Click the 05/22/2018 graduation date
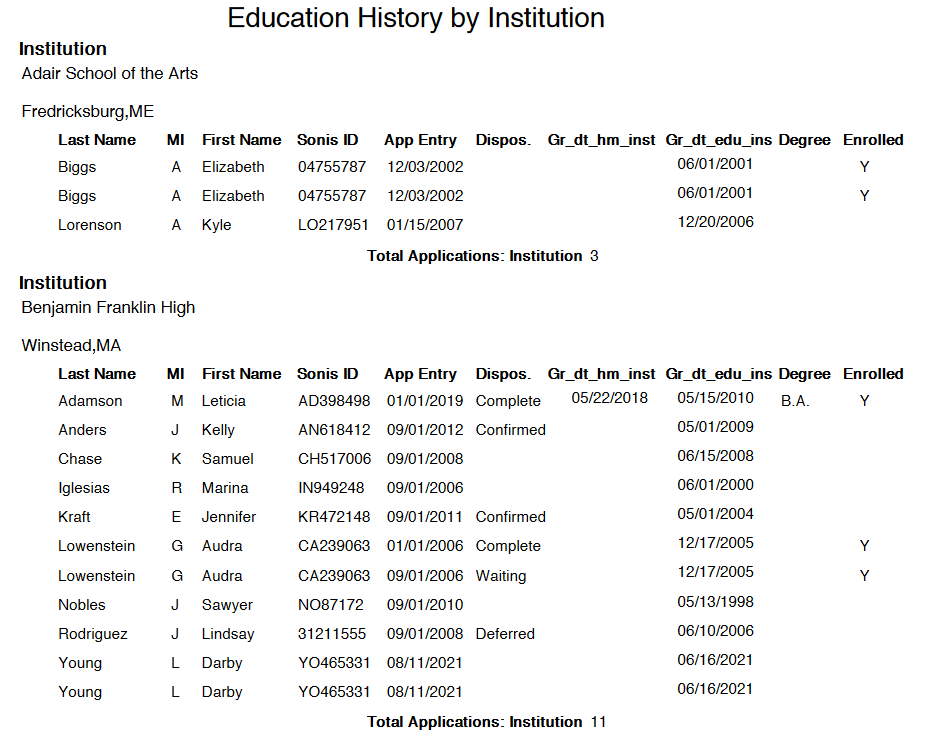 (x=610, y=398)
